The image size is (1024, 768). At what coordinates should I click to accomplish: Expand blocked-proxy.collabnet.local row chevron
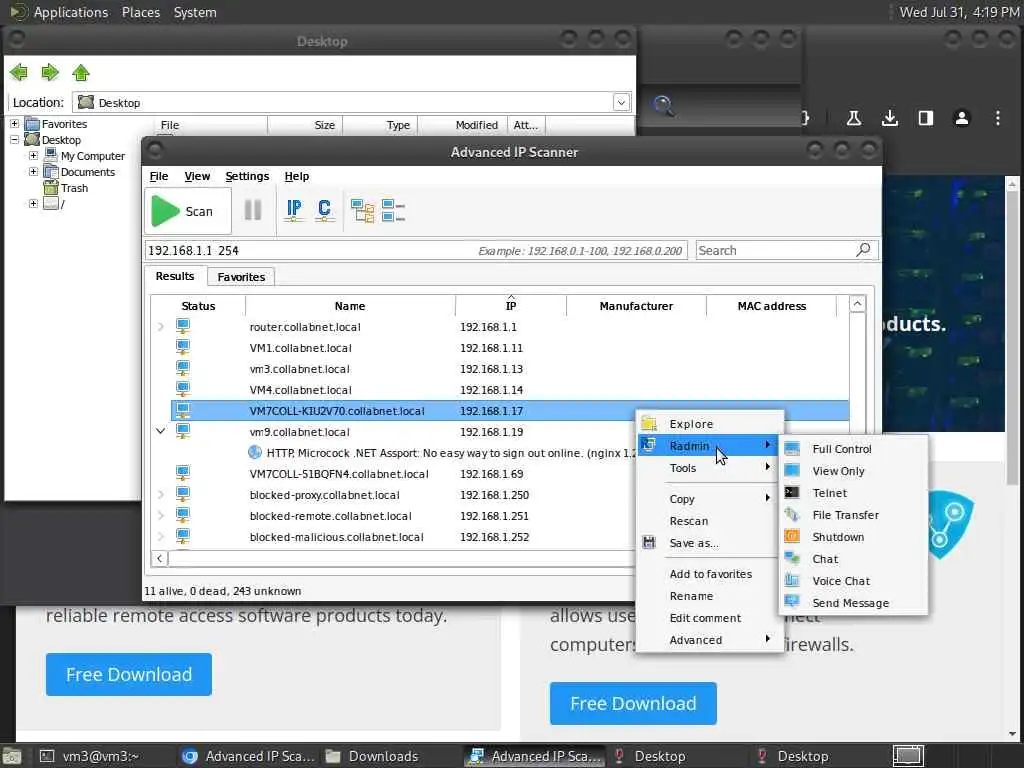tap(161, 494)
